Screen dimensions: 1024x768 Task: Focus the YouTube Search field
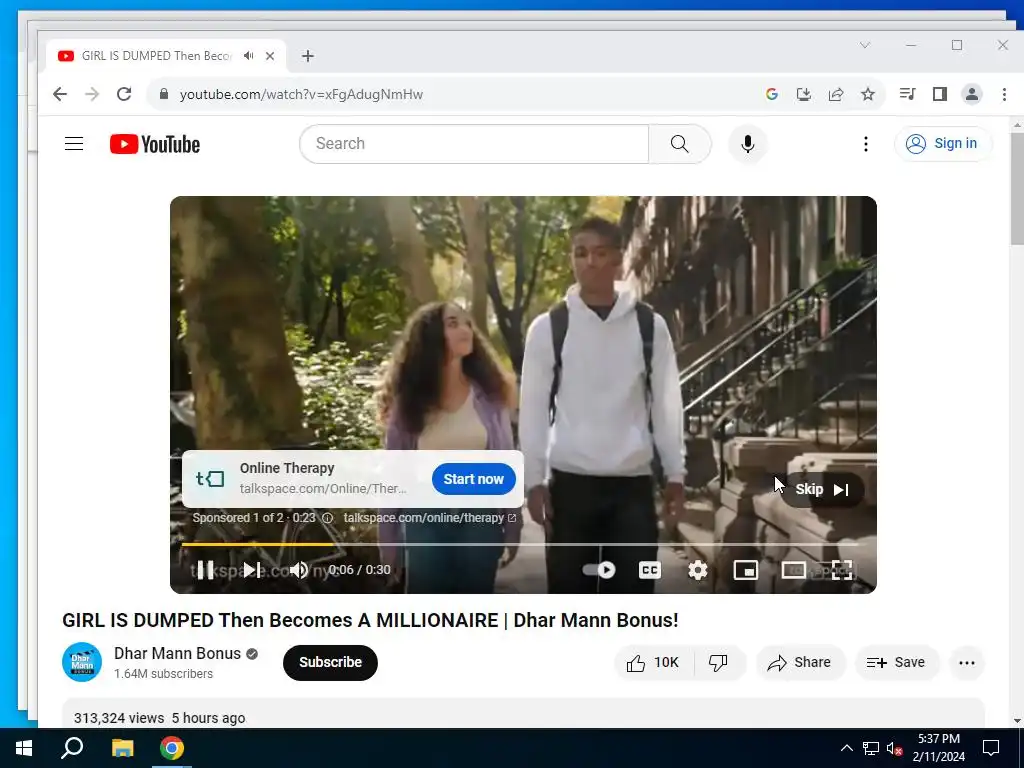[474, 144]
